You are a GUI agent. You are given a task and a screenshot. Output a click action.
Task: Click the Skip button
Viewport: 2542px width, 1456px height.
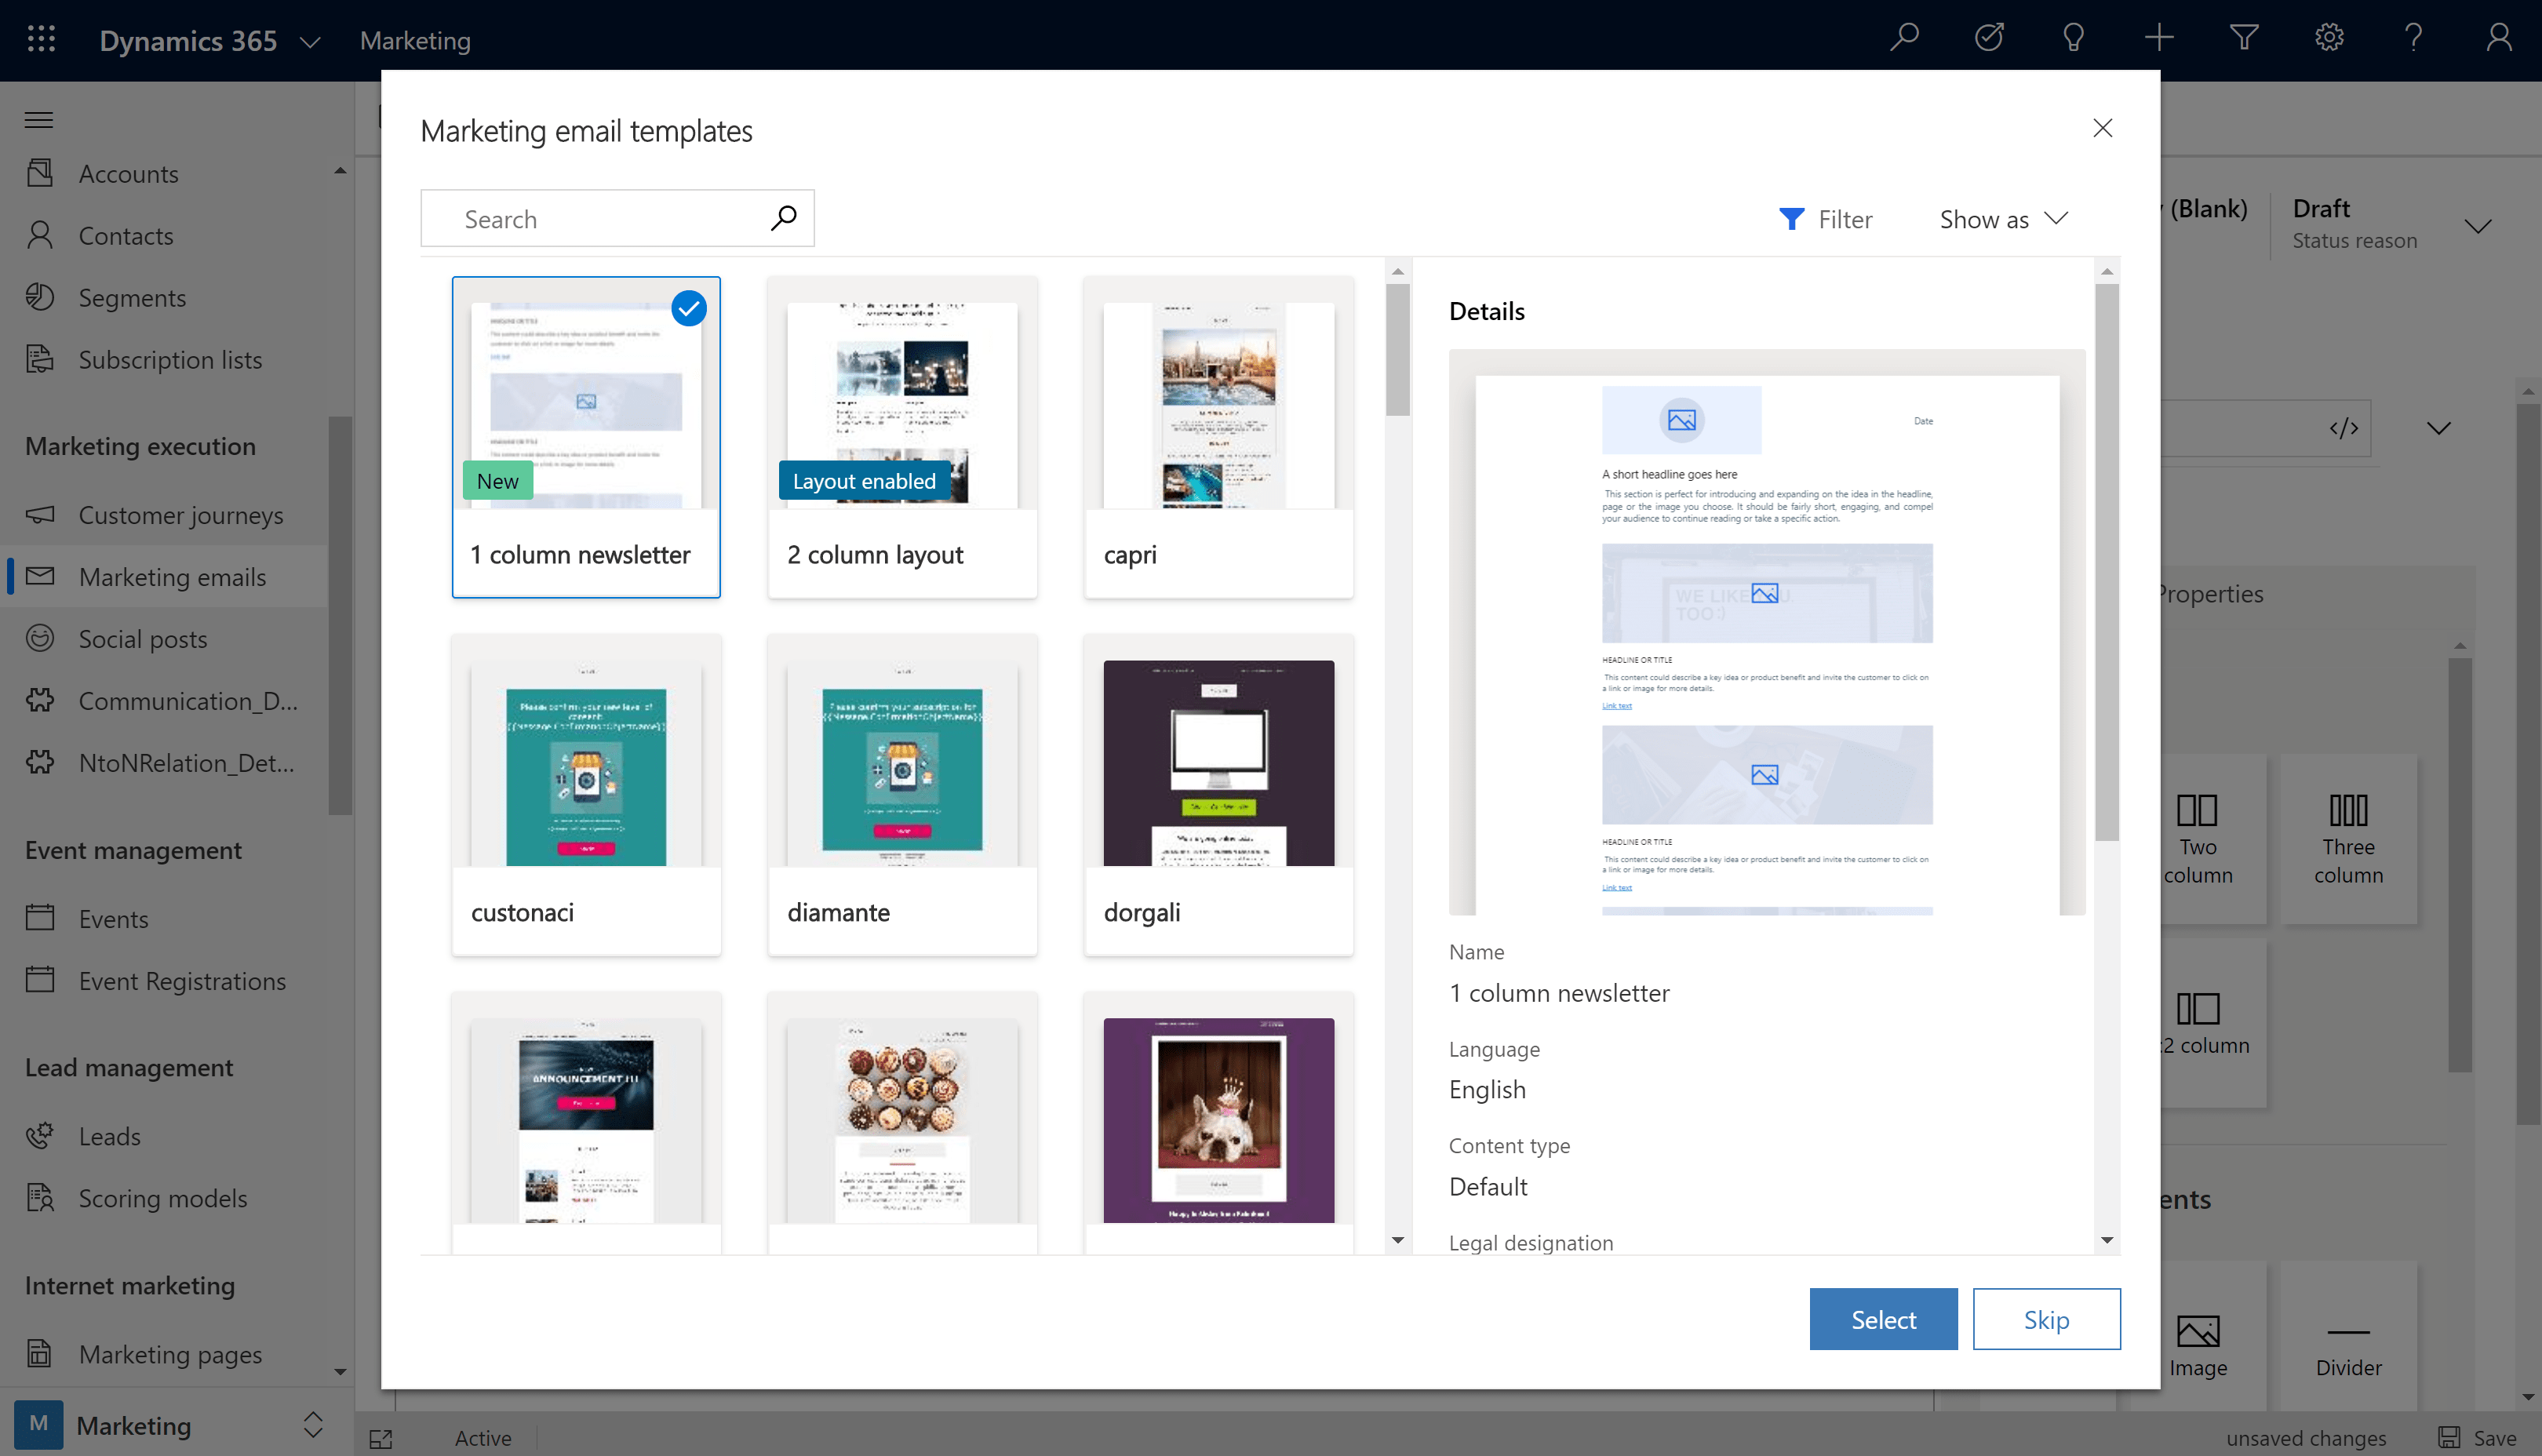tap(2045, 1318)
